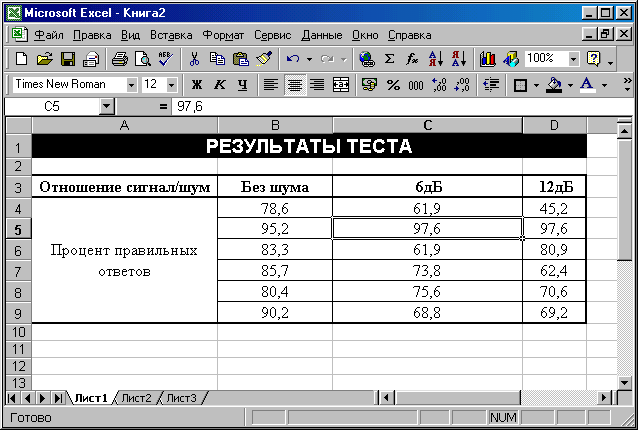The width and height of the screenshot is (638, 430).
Task: Align text right
Action: point(317,85)
